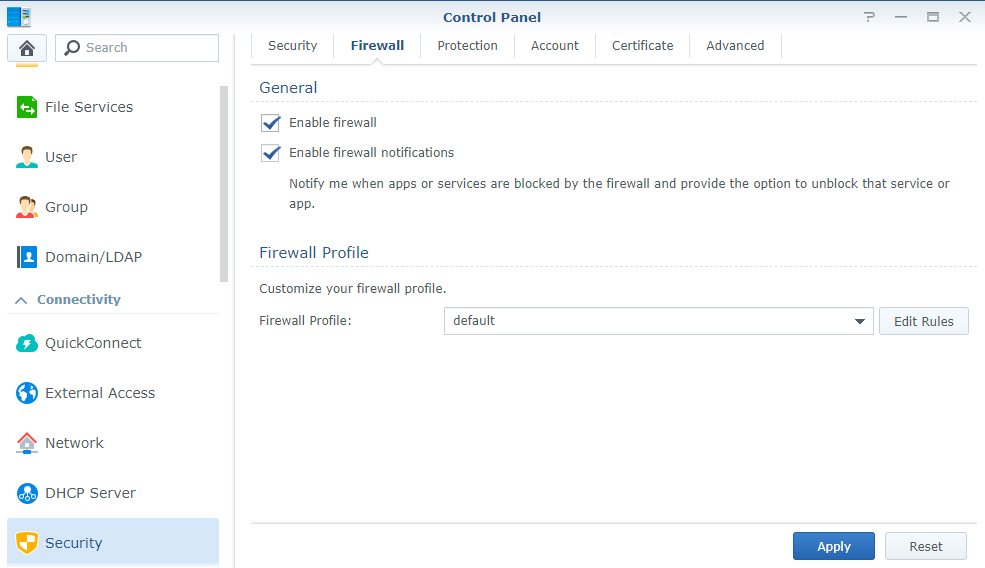Collapse the Connectivity section
This screenshot has height=568, width=985.
point(21,300)
